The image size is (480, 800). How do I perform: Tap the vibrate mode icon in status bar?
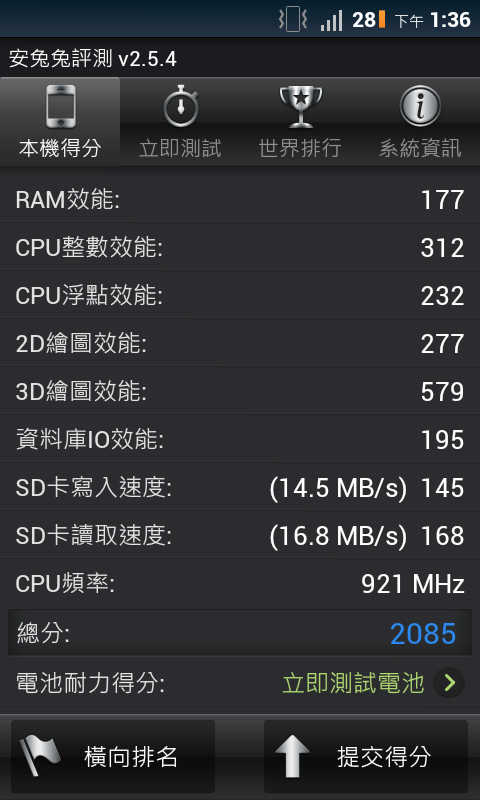293,20
